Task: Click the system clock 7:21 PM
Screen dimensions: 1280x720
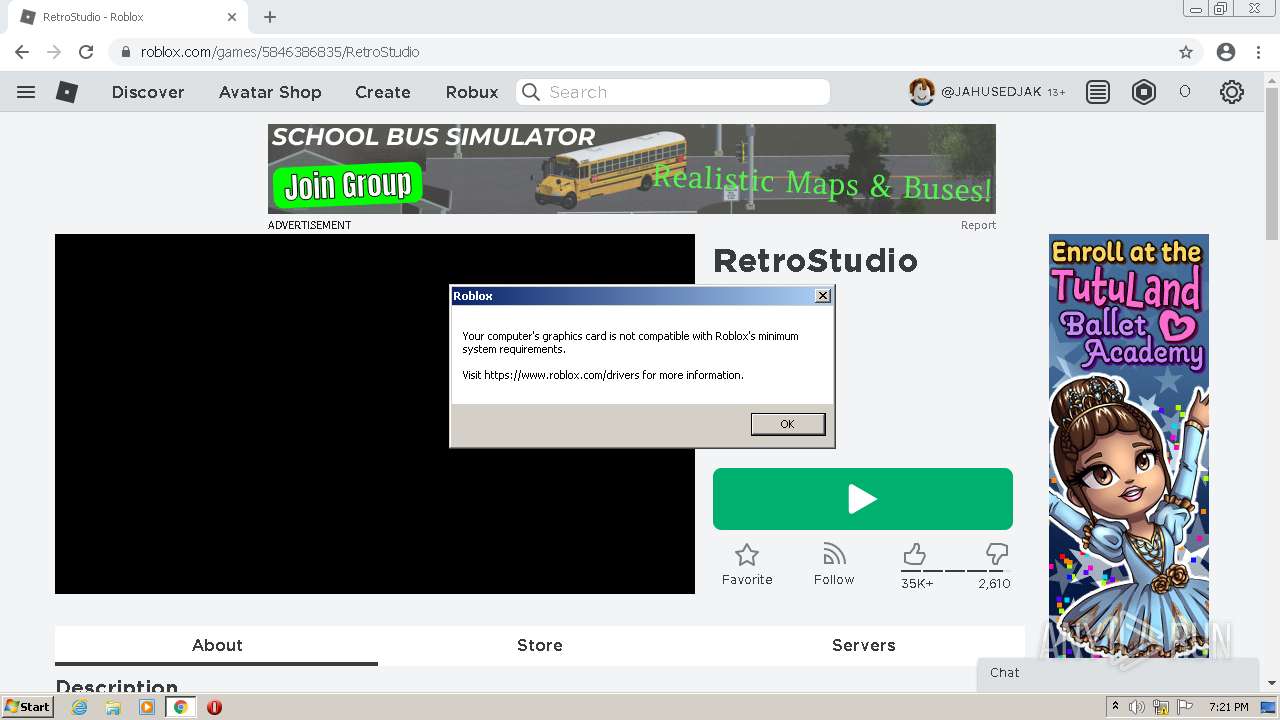Action: (1228, 707)
